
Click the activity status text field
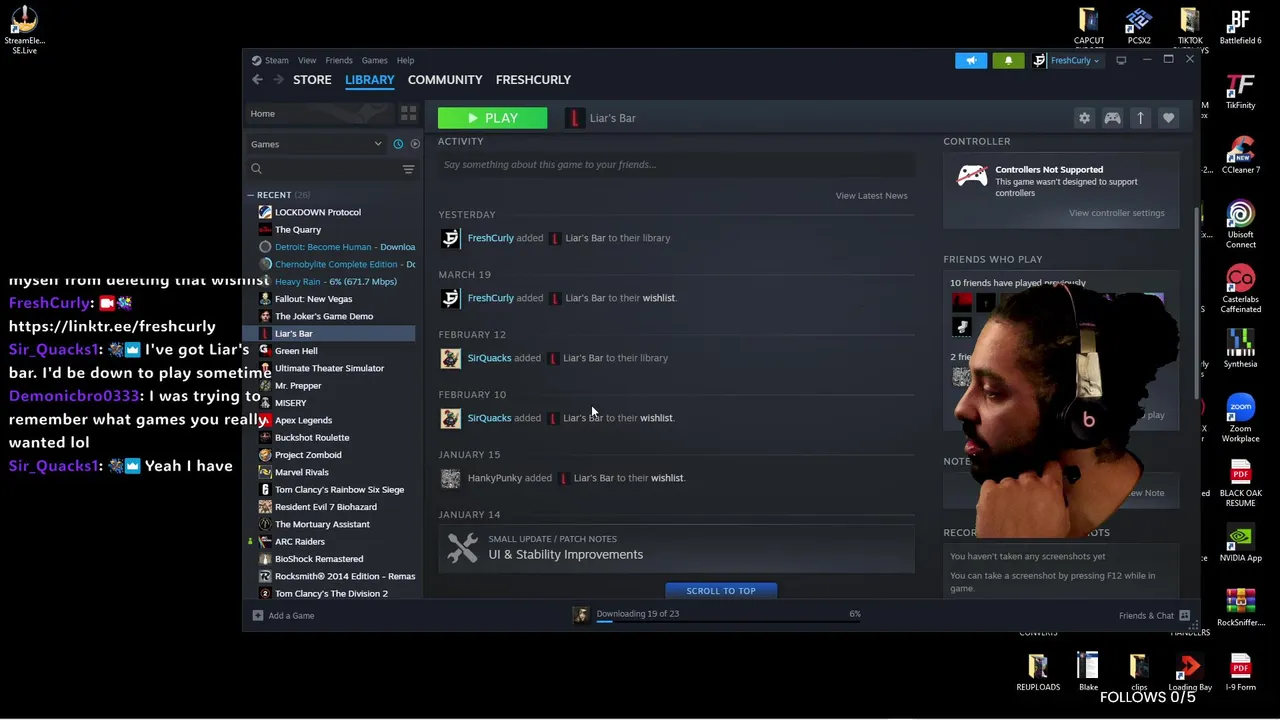(676, 165)
